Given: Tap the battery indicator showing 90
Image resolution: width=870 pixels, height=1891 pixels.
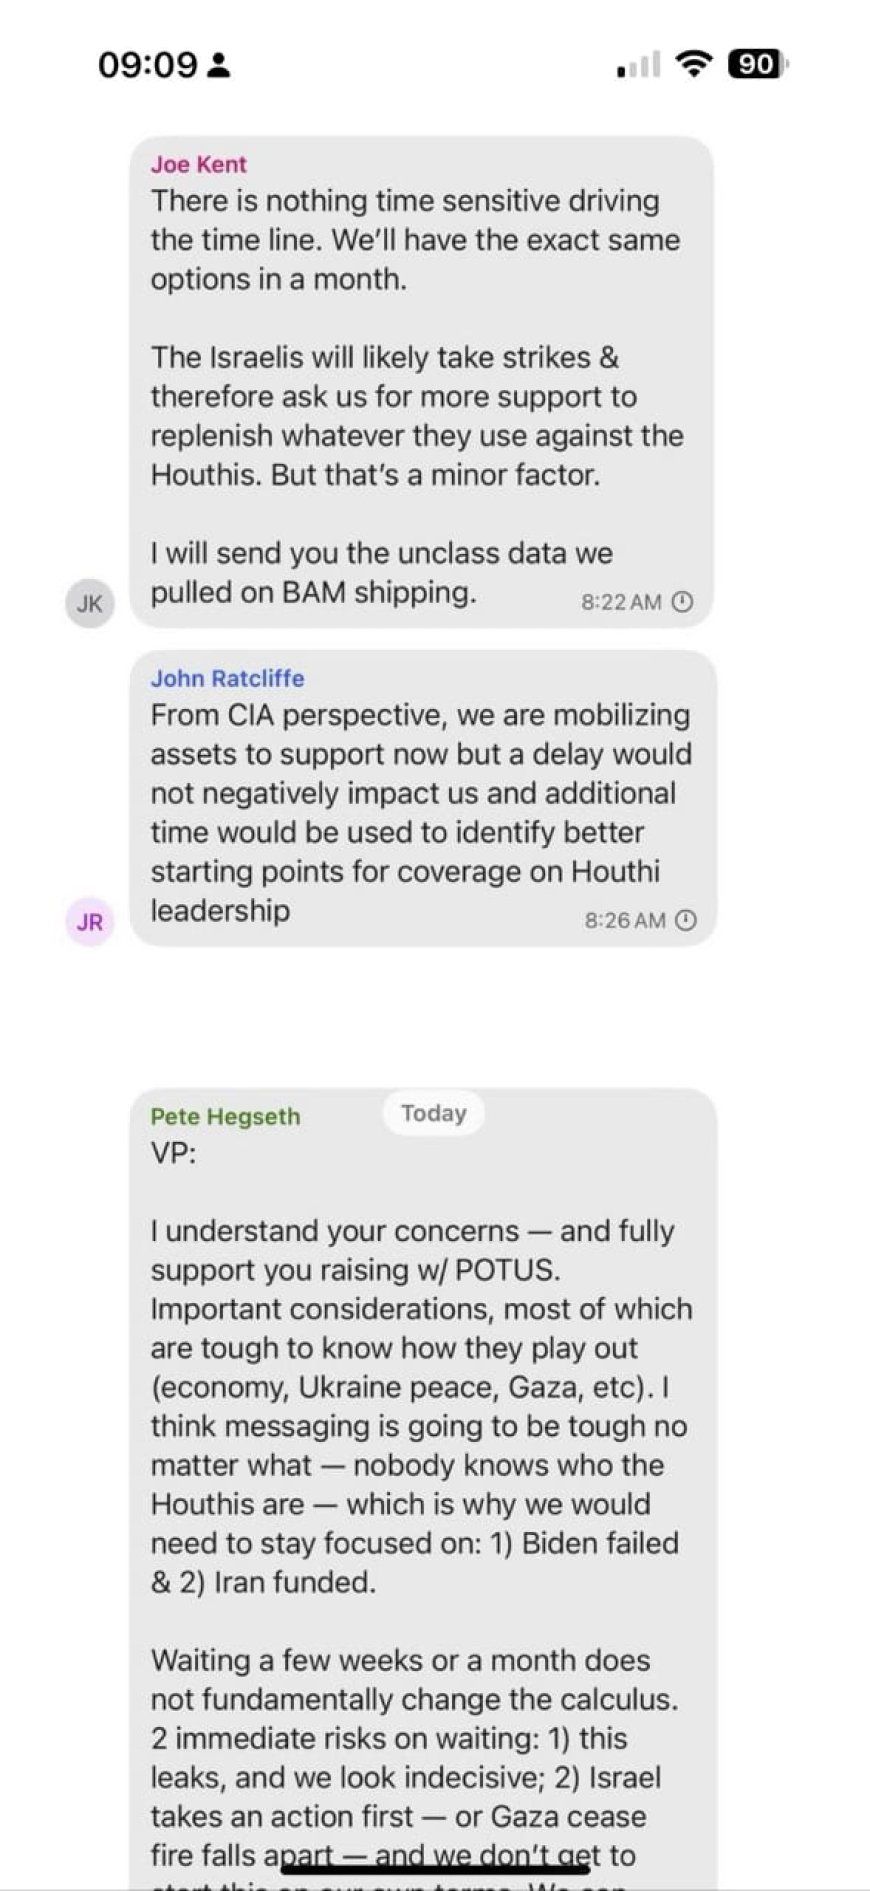Looking at the screenshot, I should pyautogui.click(x=759, y=64).
